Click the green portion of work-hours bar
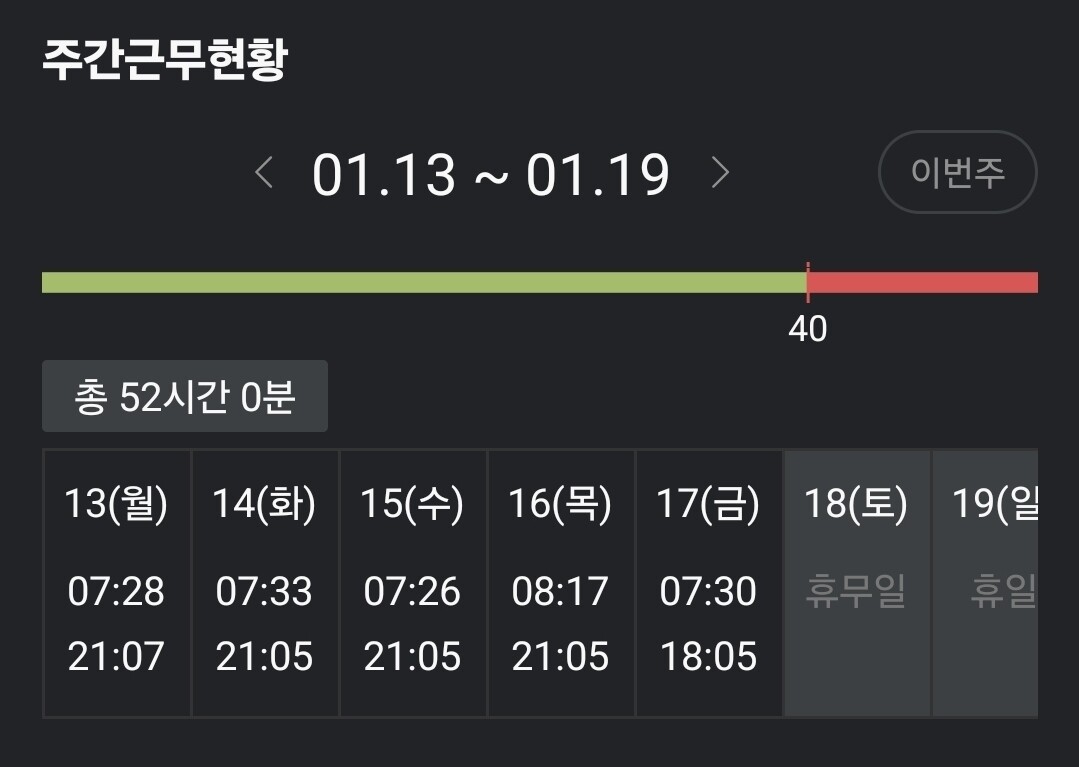1079x767 pixels. [x=424, y=283]
